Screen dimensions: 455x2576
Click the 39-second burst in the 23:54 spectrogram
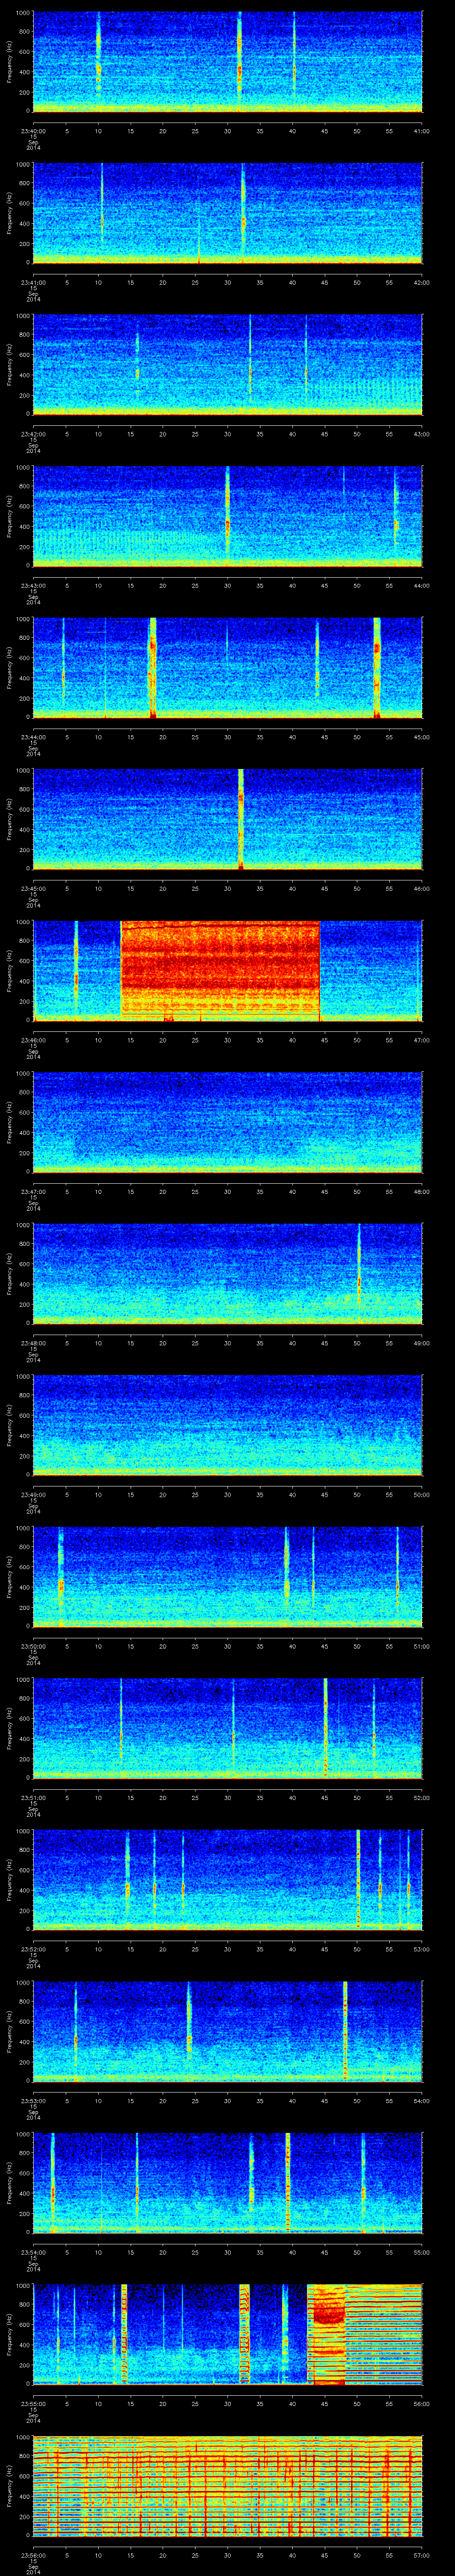point(287,2182)
